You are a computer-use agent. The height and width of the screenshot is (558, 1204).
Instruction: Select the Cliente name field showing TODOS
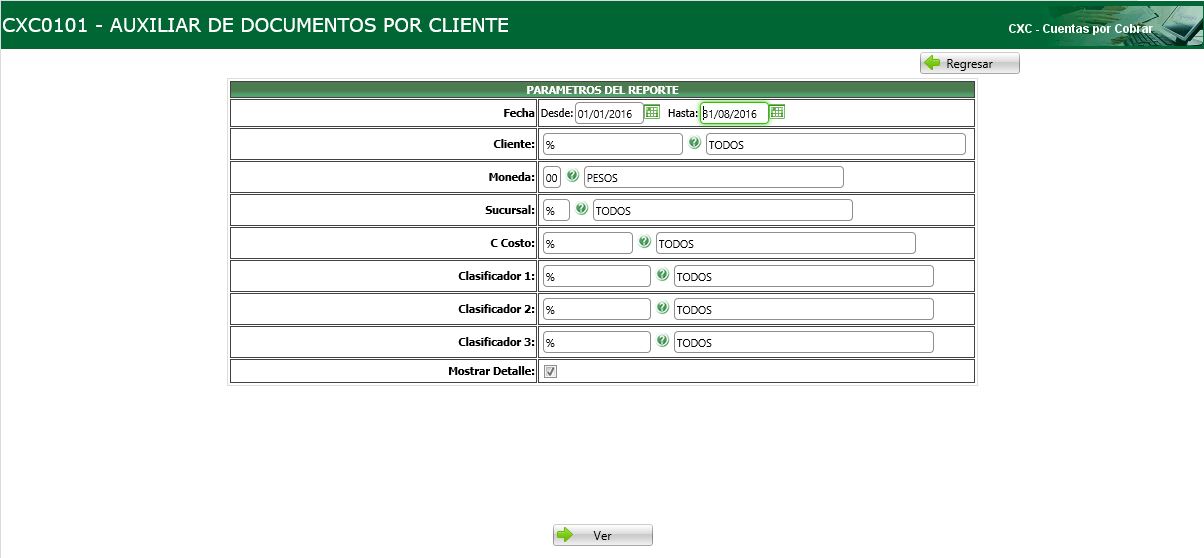836,144
